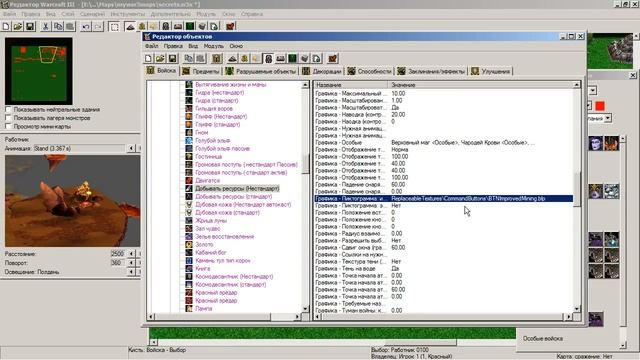The image size is (640, 360).
Task: Switch to the 'Декорации' tab
Action: [x=322, y=71]
